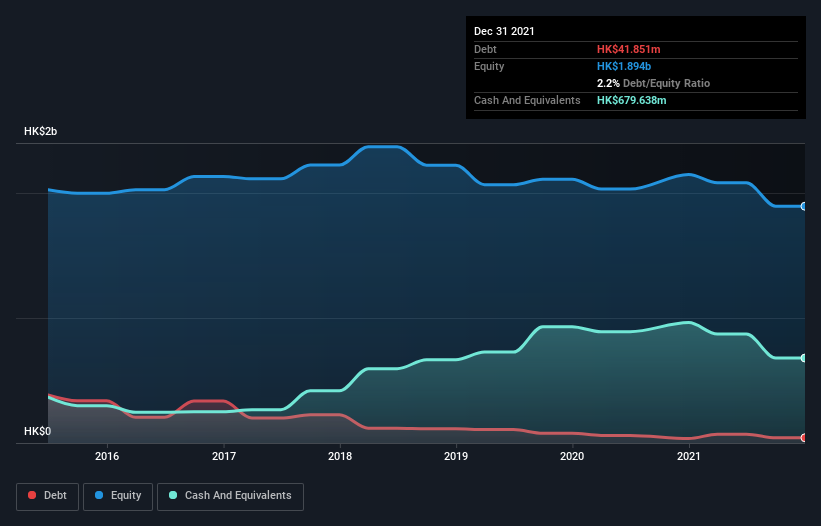Click the HK$0 y-axis label

tap(38, 431)
